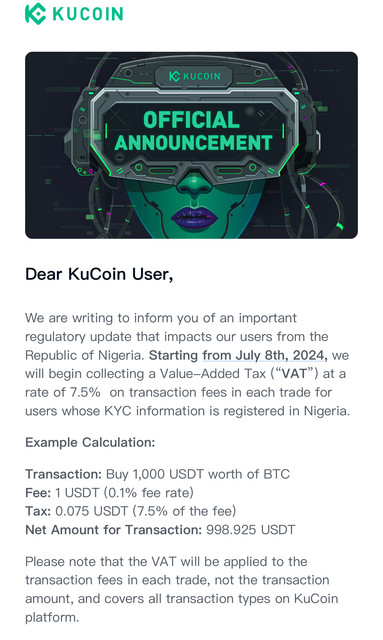
Task: Click the purple lips in the illustration
Action: (x=194, y=219)
